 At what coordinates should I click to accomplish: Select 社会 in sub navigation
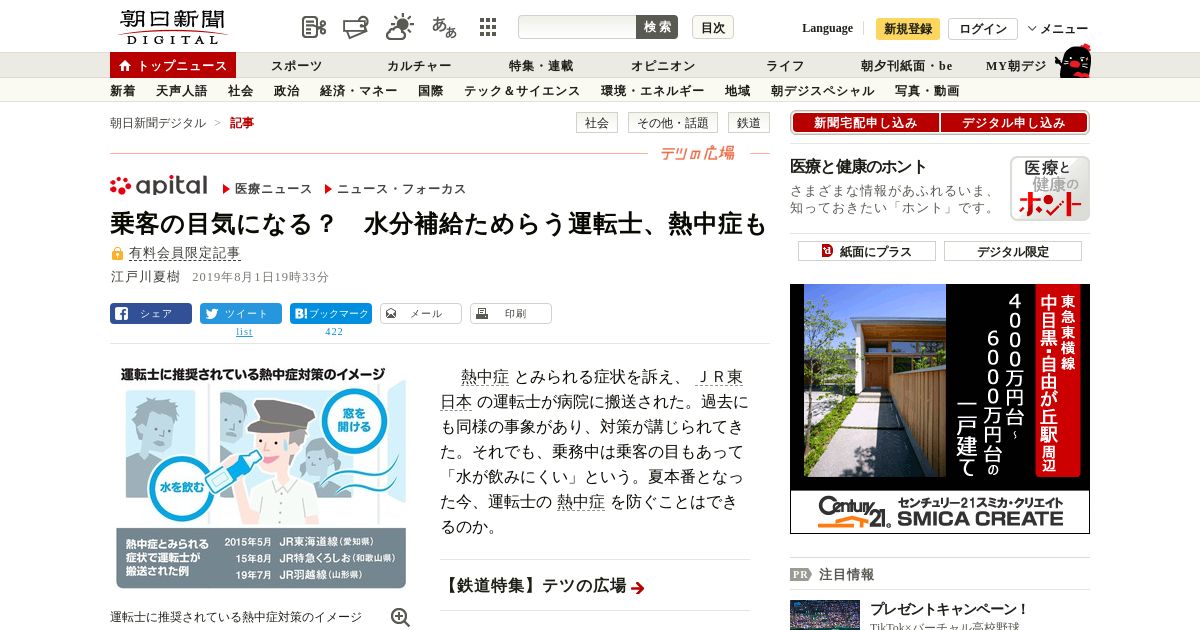click(x=240, y=91)
